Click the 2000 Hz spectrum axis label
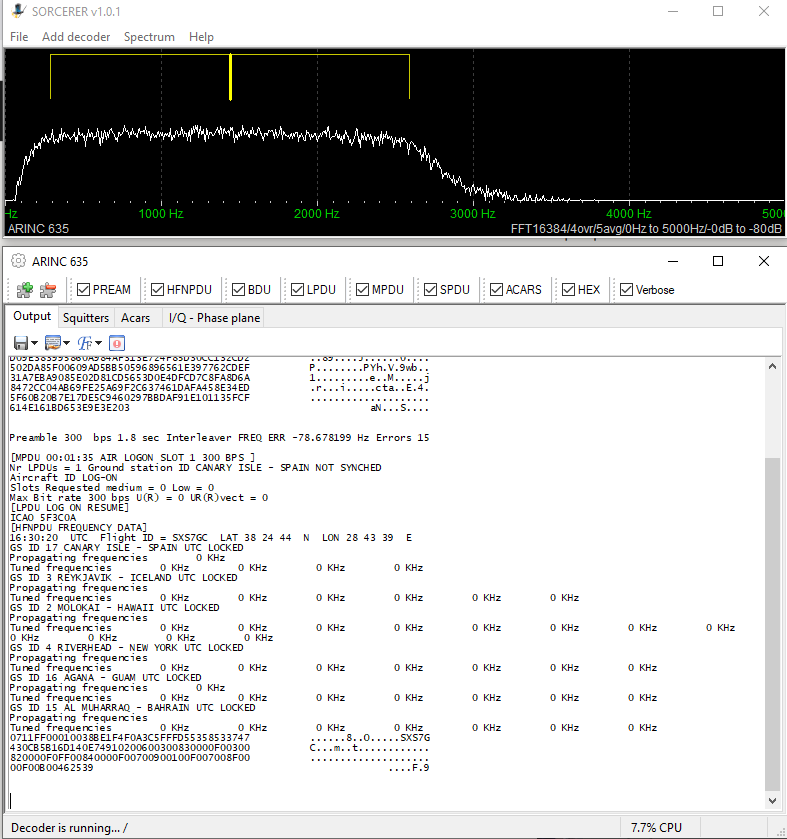 [x=317, y=214]
